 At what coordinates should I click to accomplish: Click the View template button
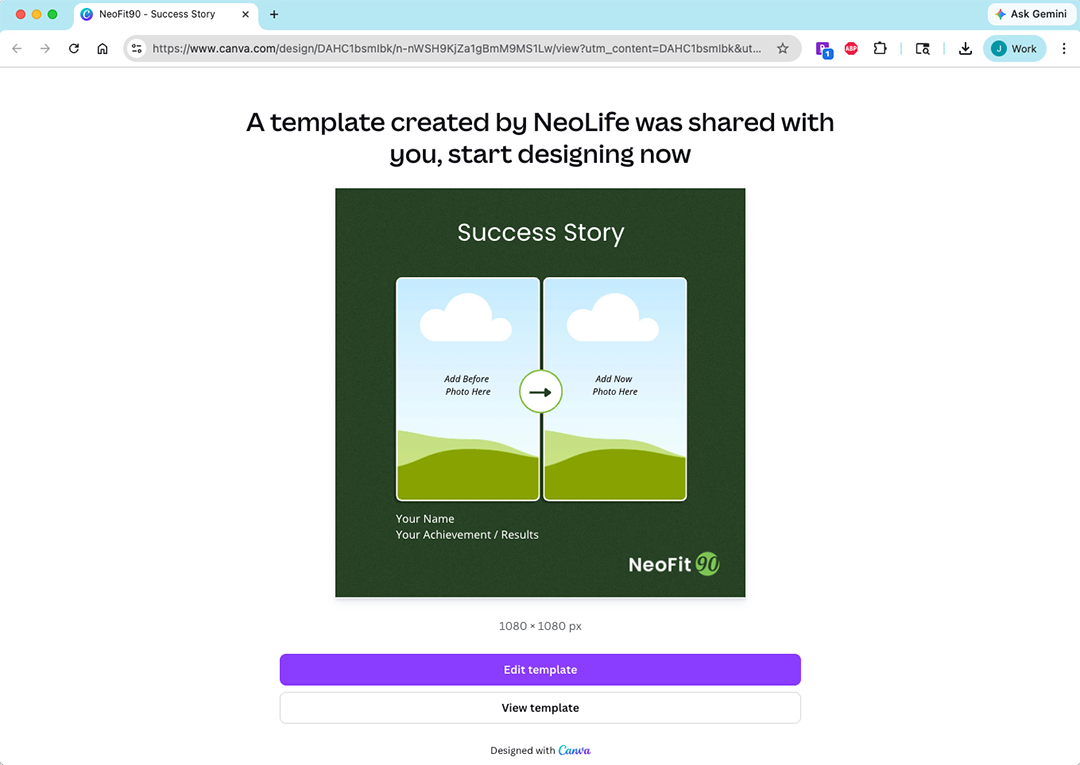tap(540, 708)
